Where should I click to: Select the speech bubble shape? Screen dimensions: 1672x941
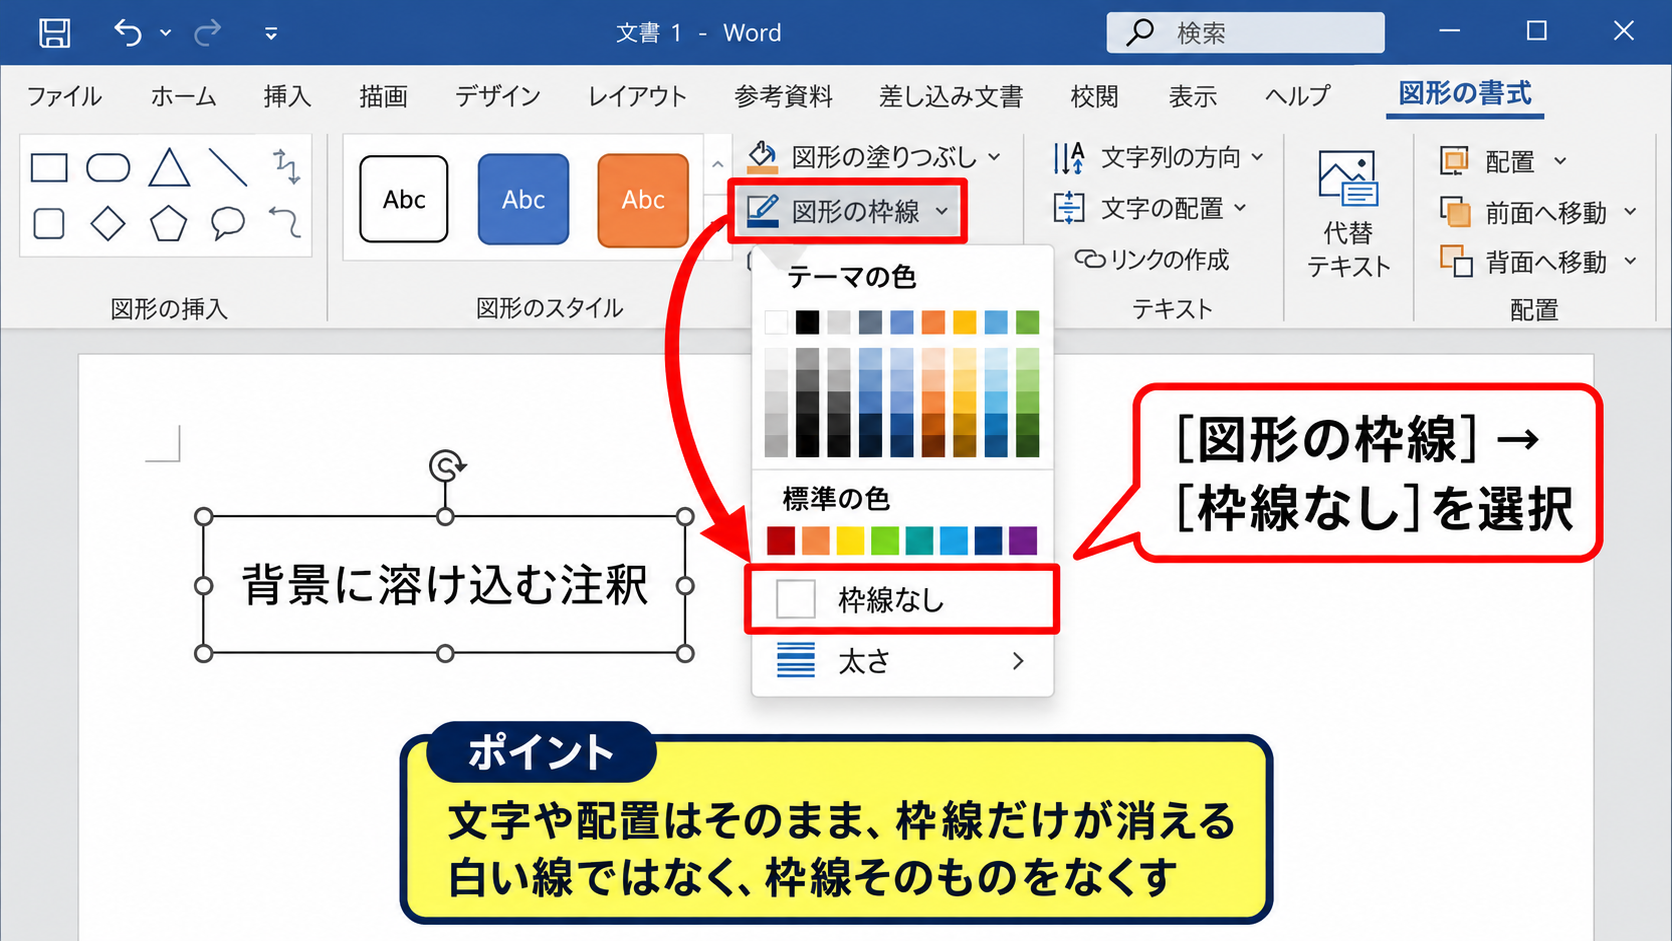pyautogui.click(x=228, y=223)
